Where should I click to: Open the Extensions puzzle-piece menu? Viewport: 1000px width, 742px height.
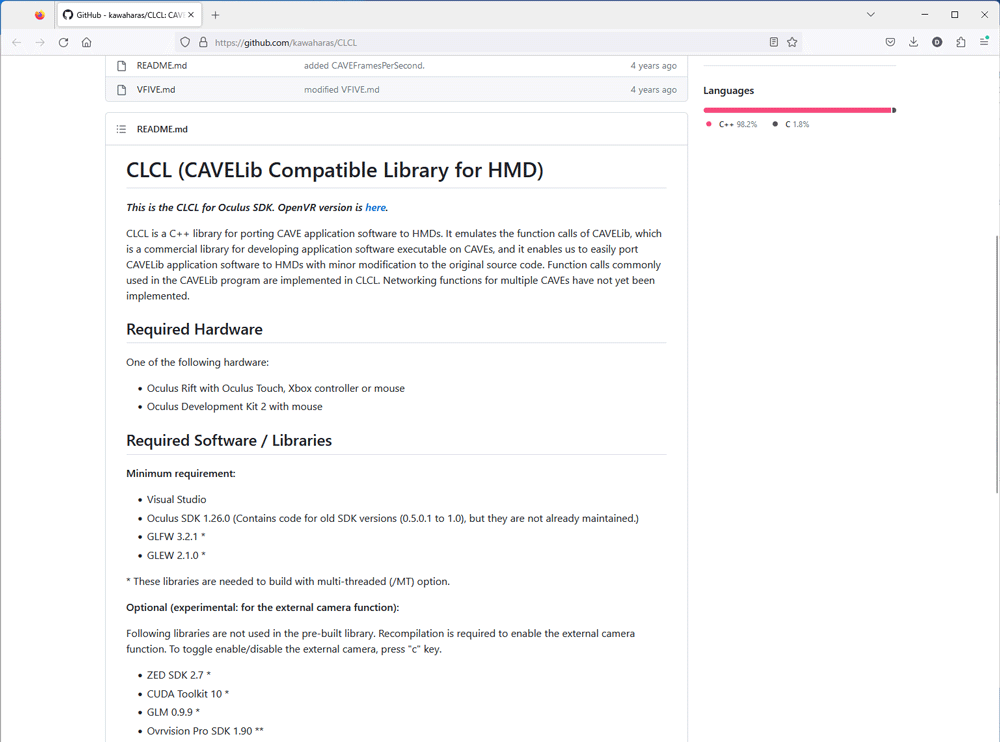point(960,42)
